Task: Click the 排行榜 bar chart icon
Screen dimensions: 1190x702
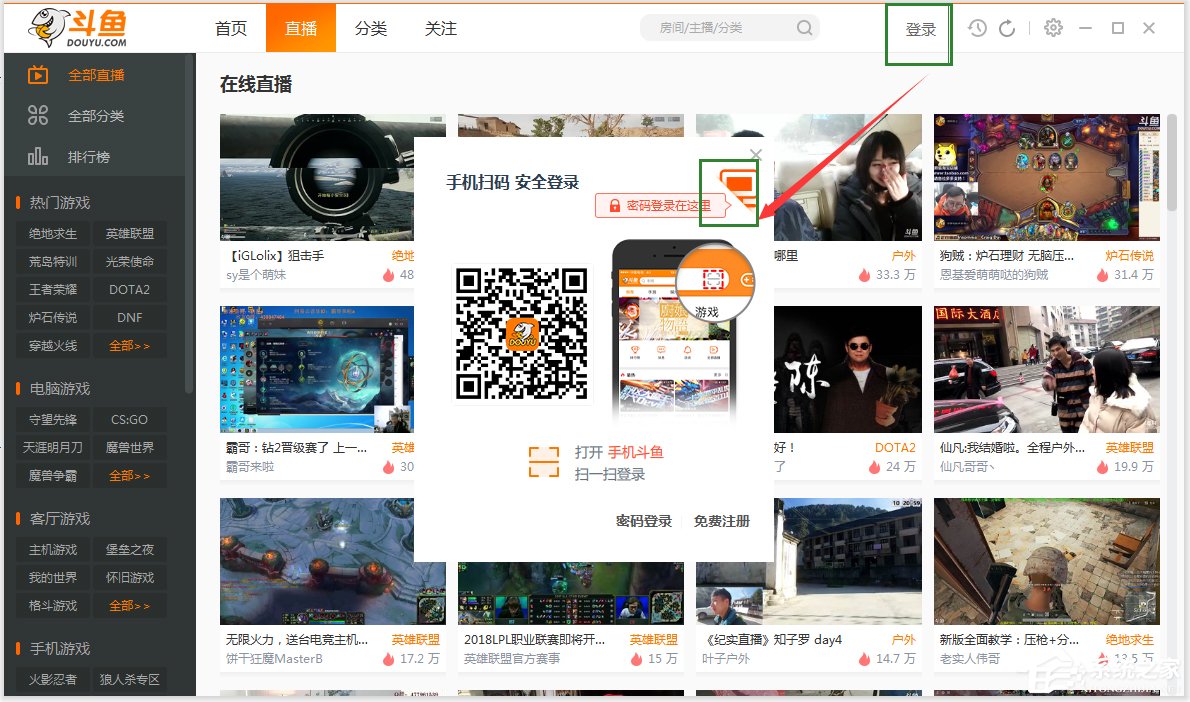Action: [38, 156]
